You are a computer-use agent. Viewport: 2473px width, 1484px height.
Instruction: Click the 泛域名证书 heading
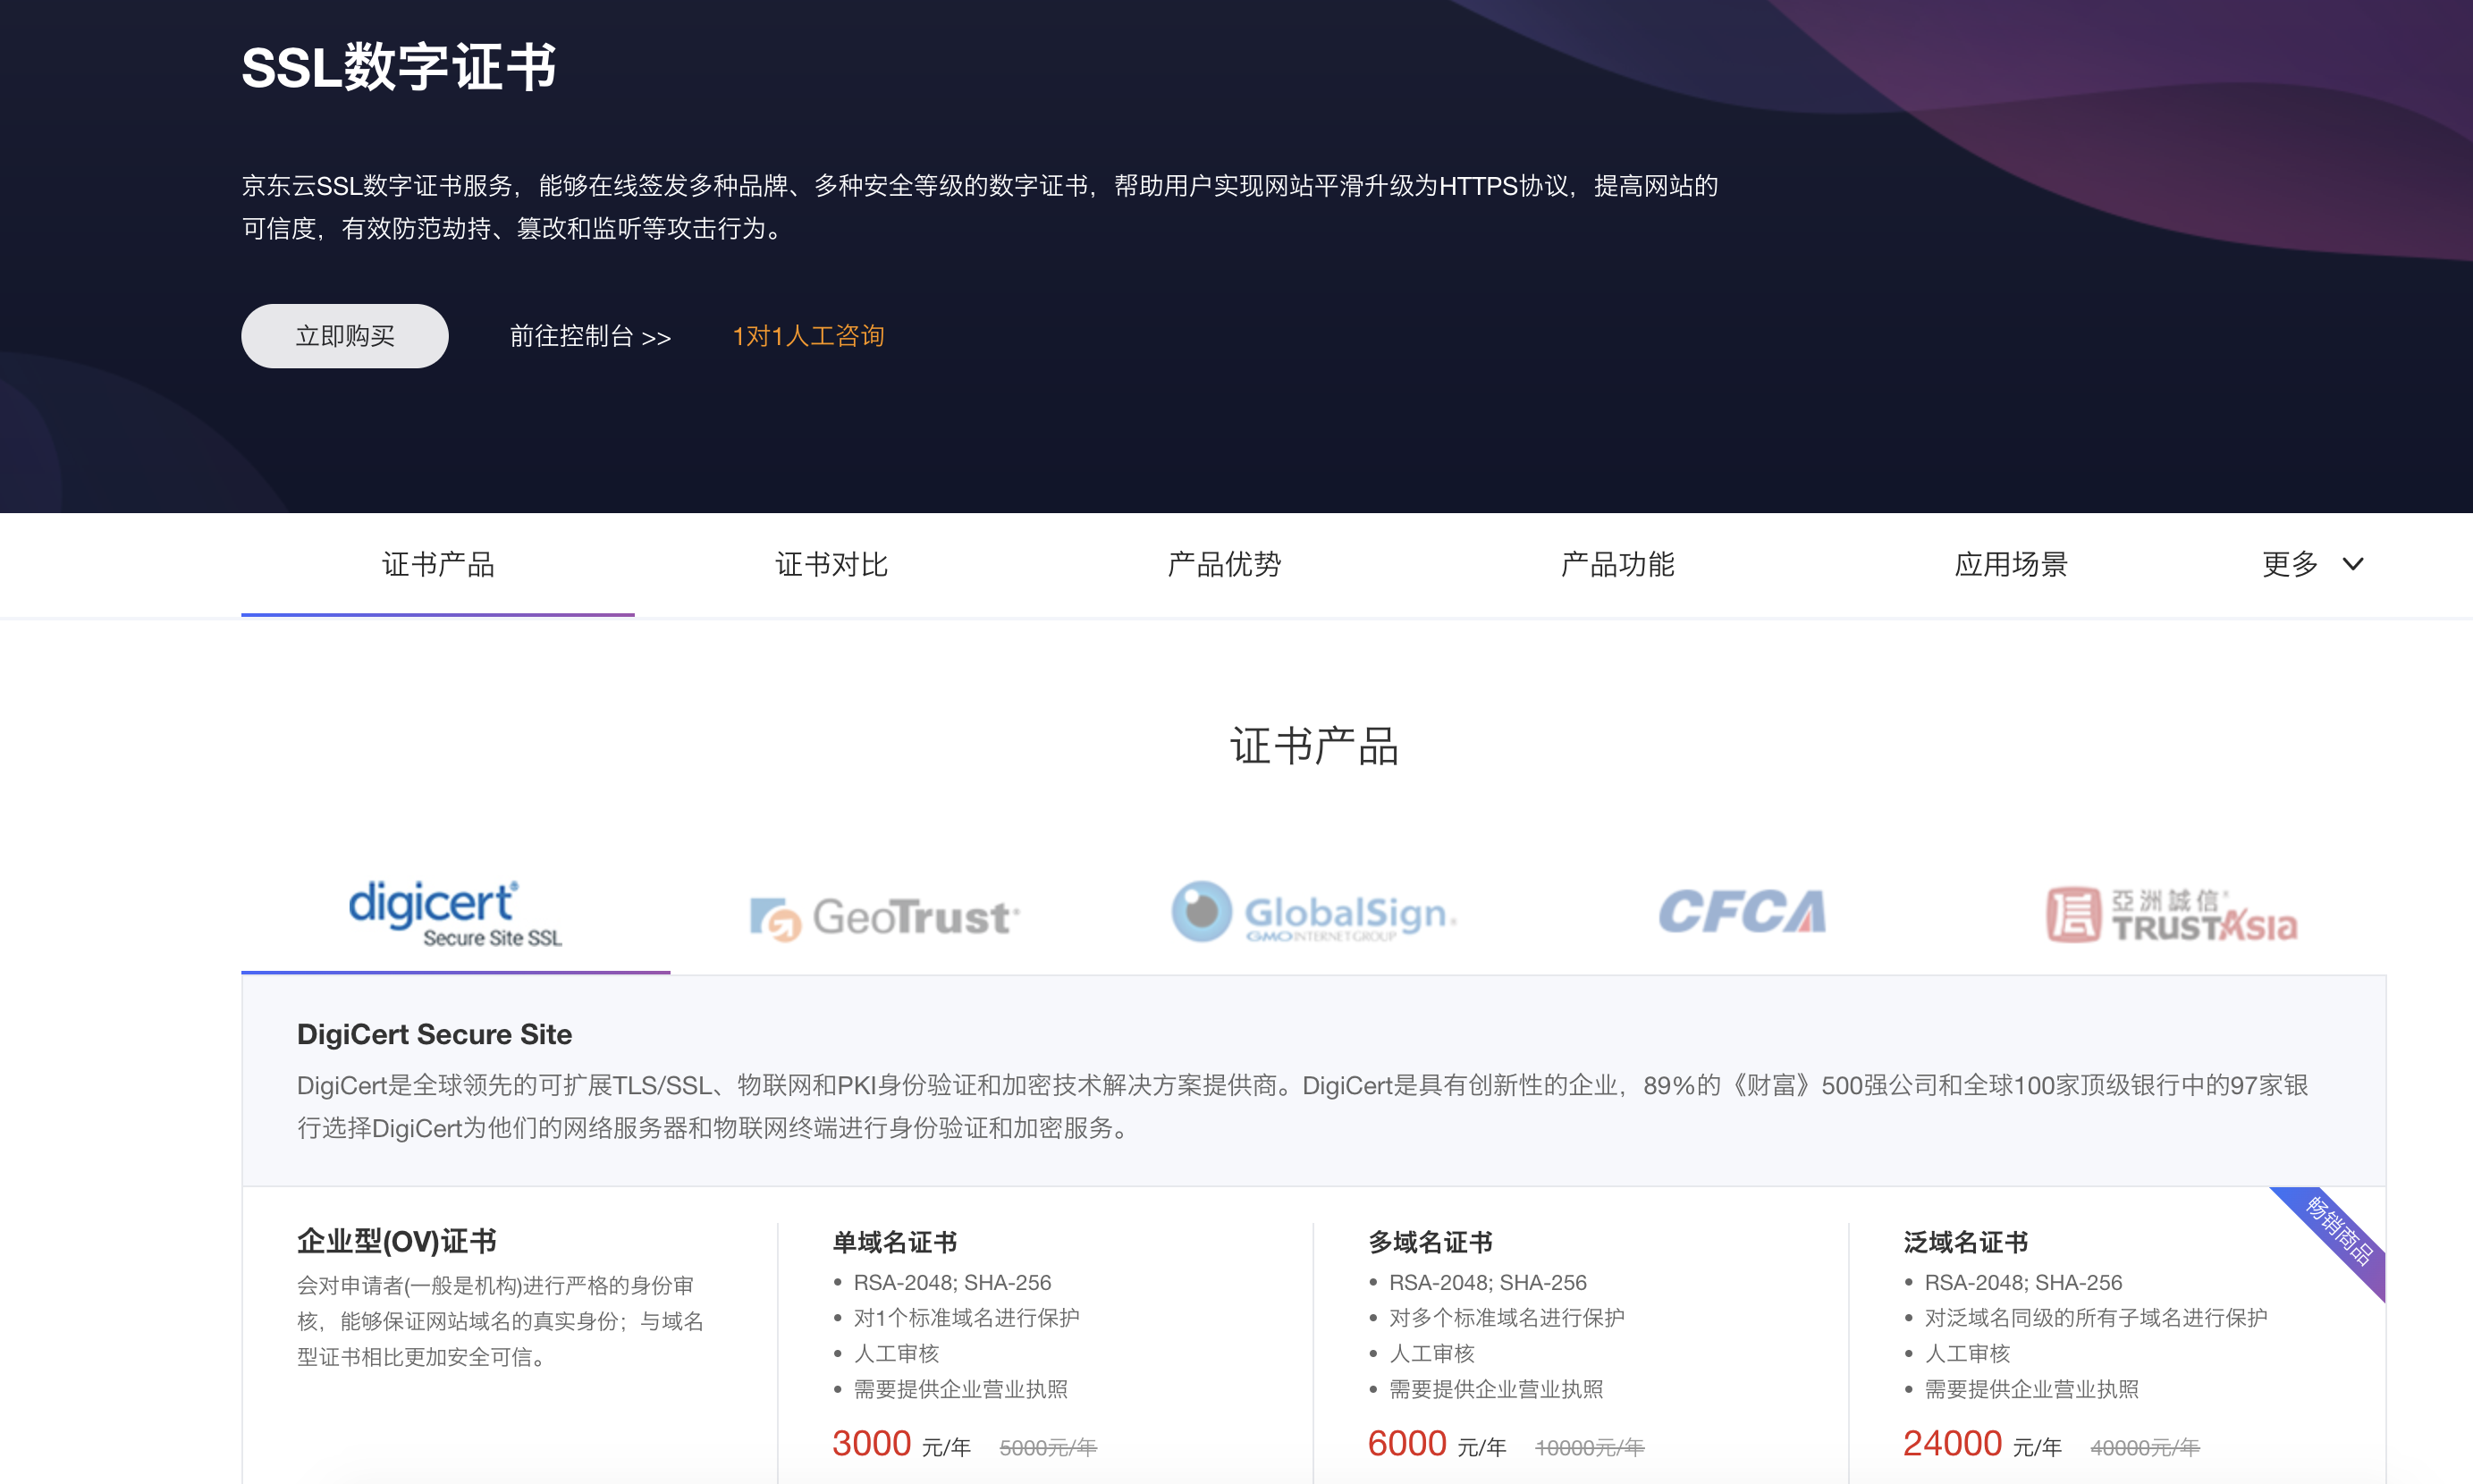click(x=1966, y=1242)
